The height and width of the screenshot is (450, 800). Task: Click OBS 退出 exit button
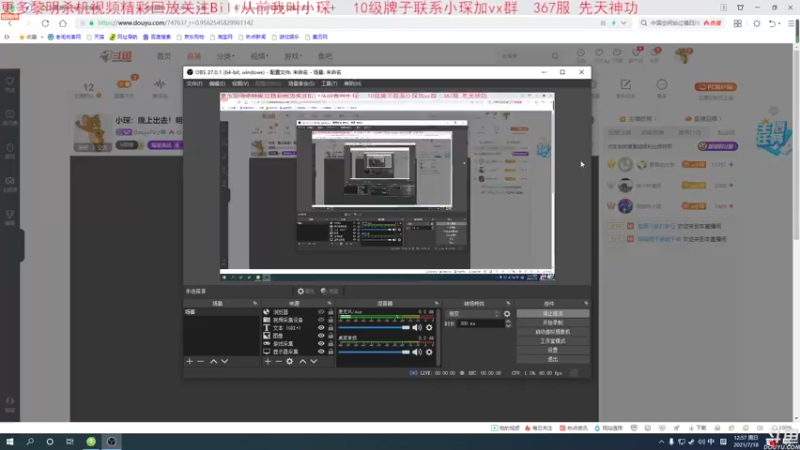click(x=553, y=359)
